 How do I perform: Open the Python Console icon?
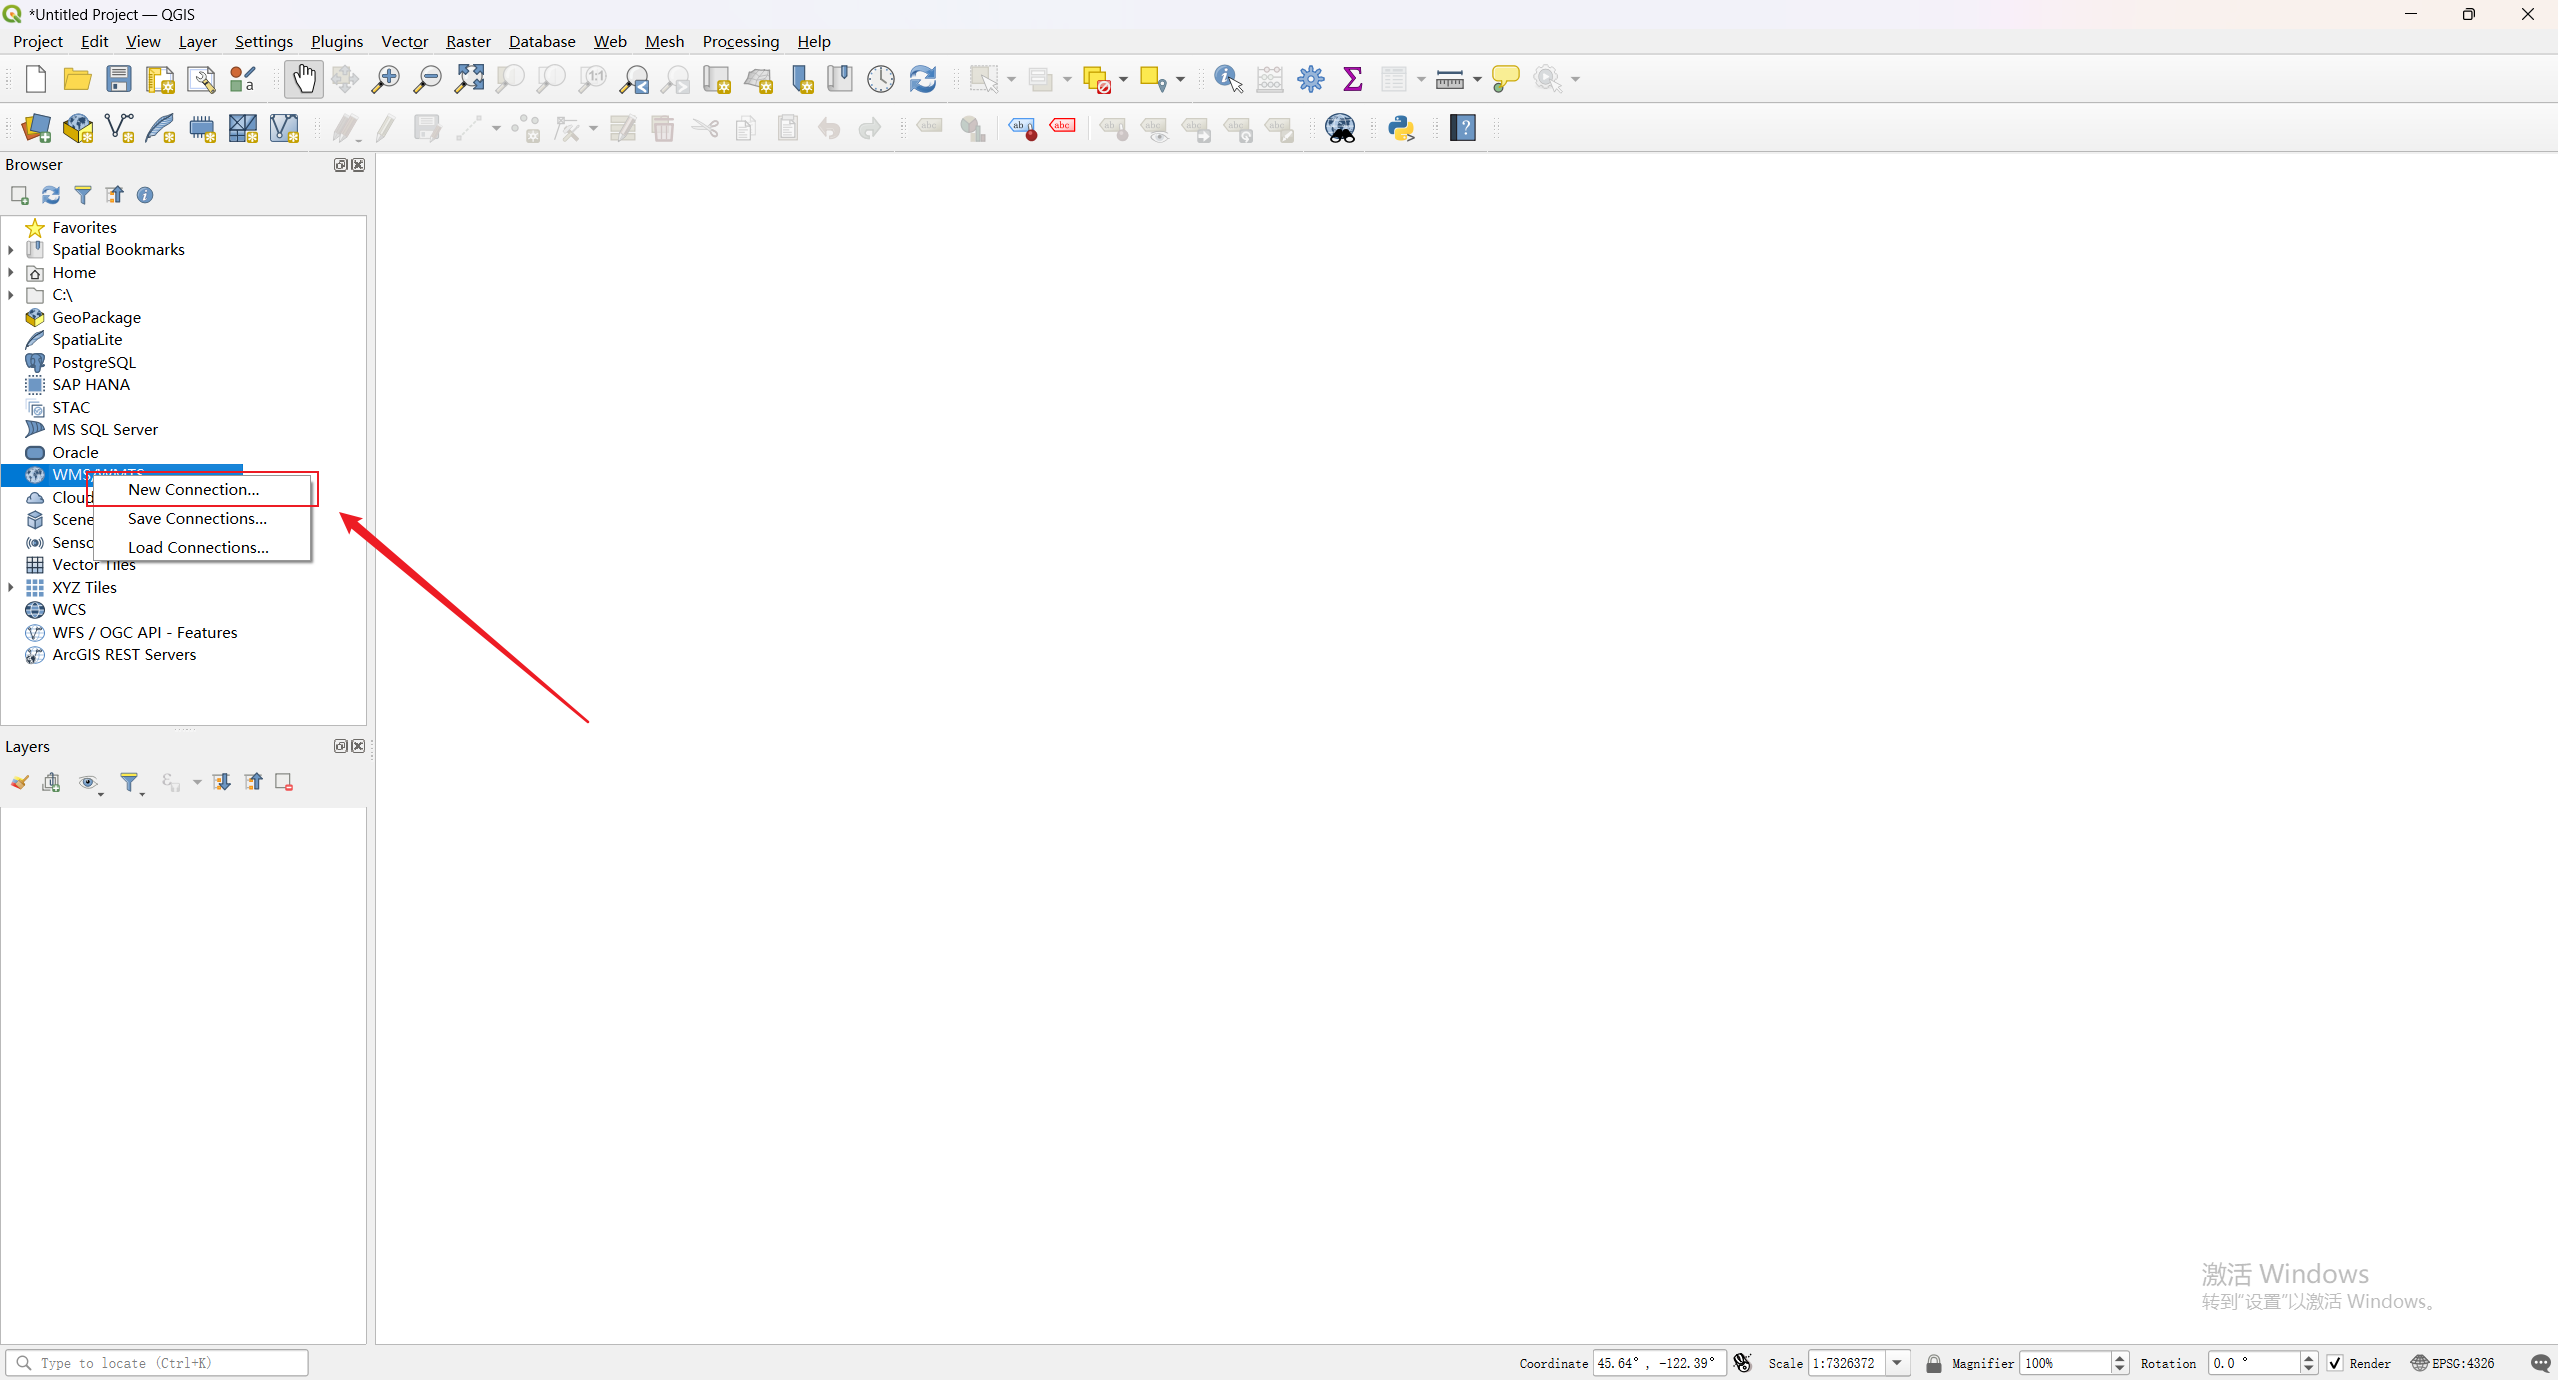(x=1401, y=128)
